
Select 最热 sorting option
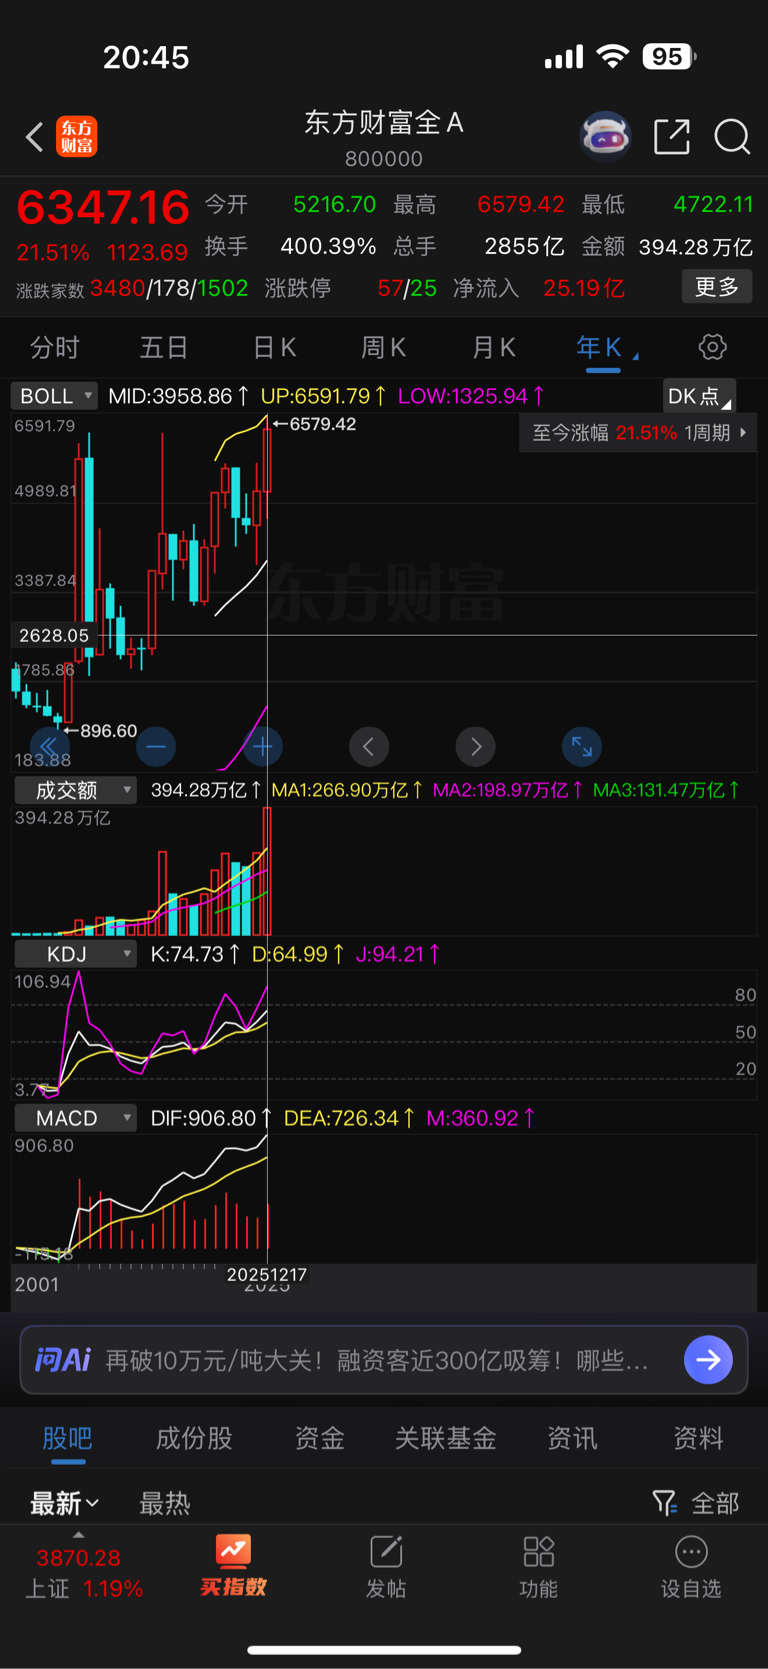pos(165,1502)
